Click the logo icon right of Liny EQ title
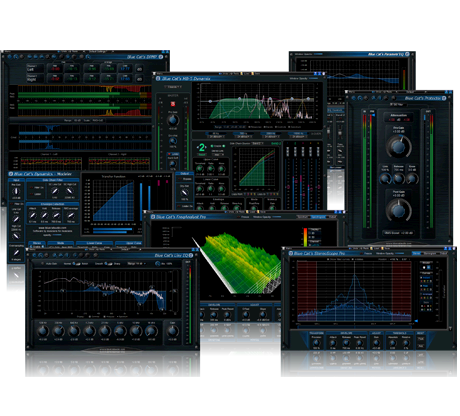The height and width of the screenshot is (416, 460). coord(191,255)
